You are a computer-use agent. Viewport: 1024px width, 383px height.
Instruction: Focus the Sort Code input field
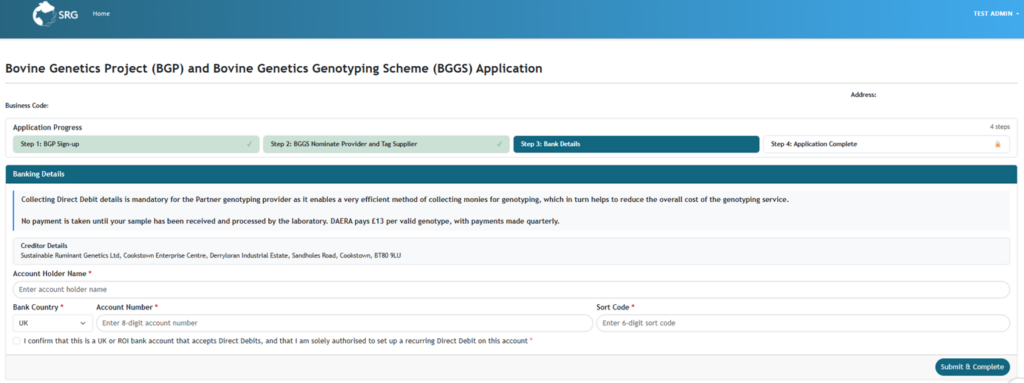pos(803,323)
